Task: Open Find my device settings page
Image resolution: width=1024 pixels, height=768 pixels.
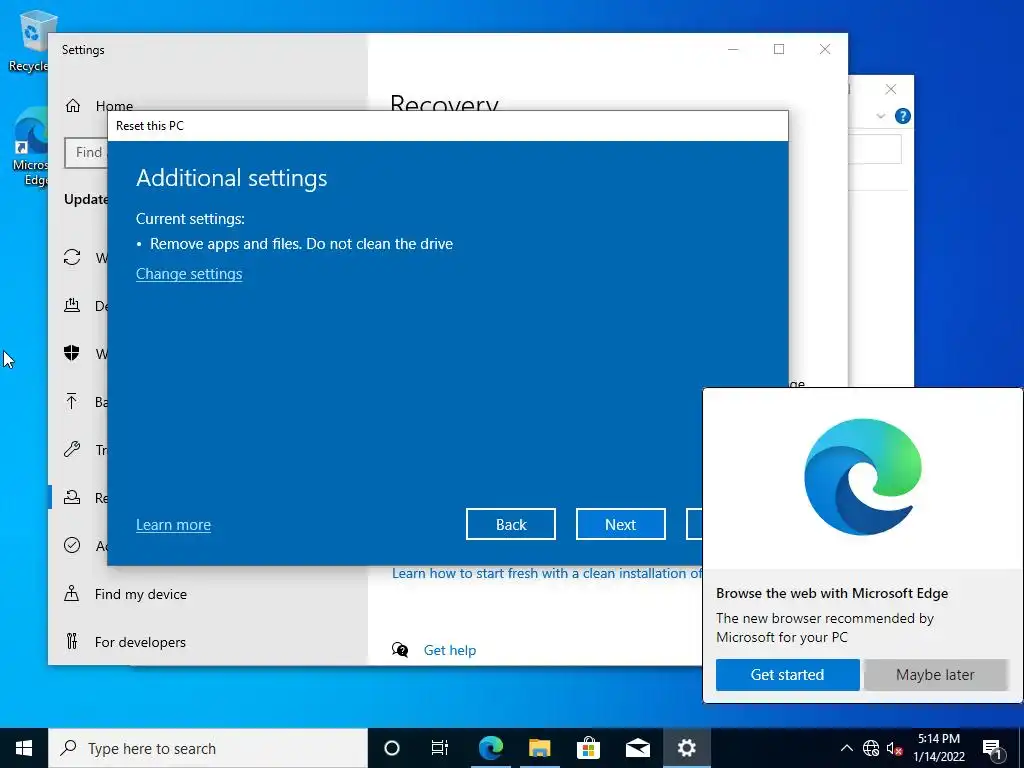Action: pos(140,594)
